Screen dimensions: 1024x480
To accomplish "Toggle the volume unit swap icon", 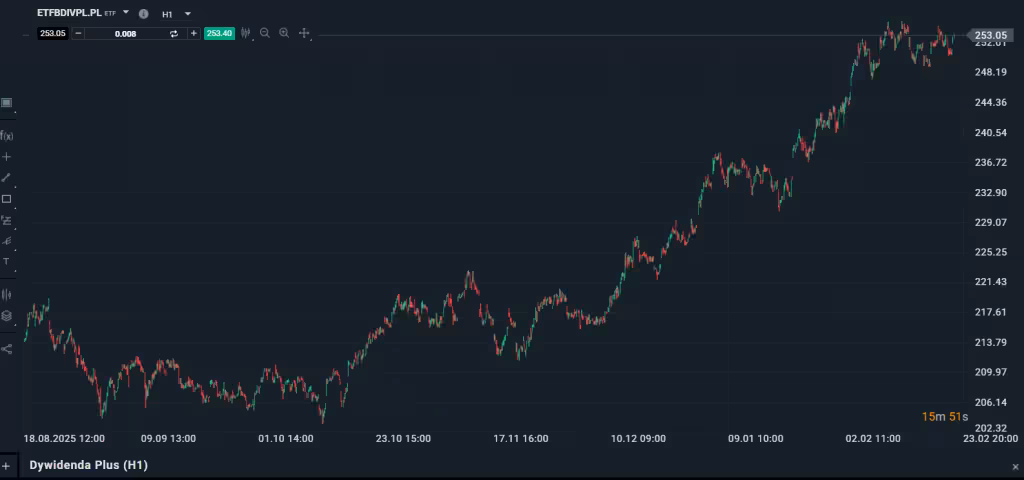I will click(173, 33).
